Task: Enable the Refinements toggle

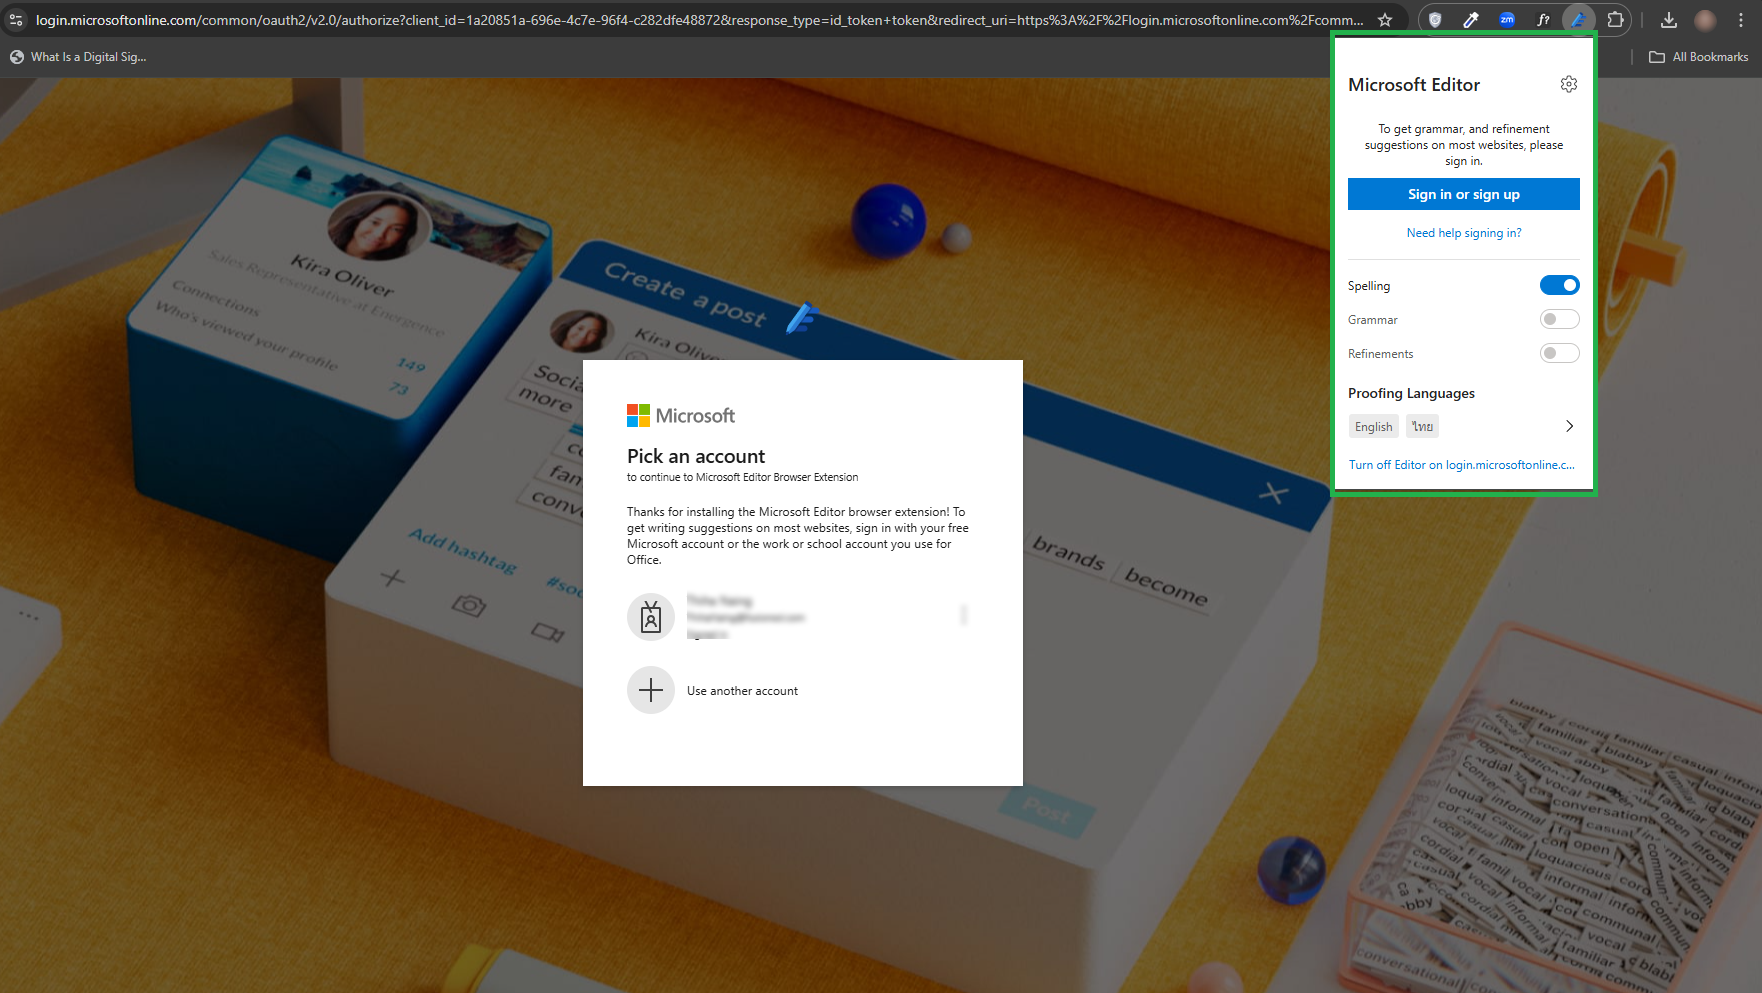Action: 1559,353
